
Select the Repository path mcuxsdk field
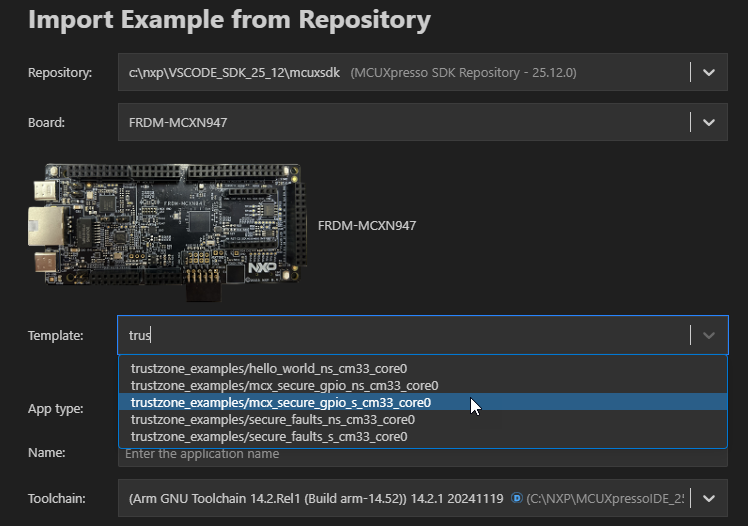point(423,72)
